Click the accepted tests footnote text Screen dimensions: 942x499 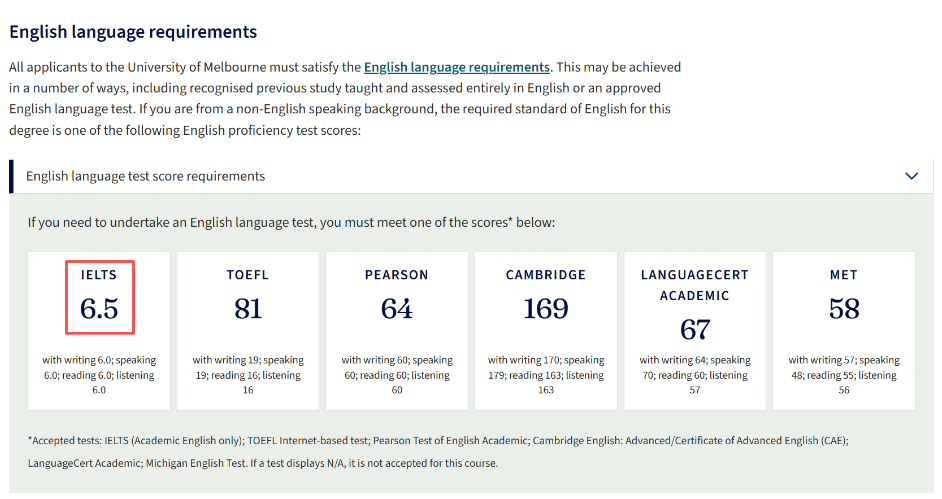[x=438, y=452]
